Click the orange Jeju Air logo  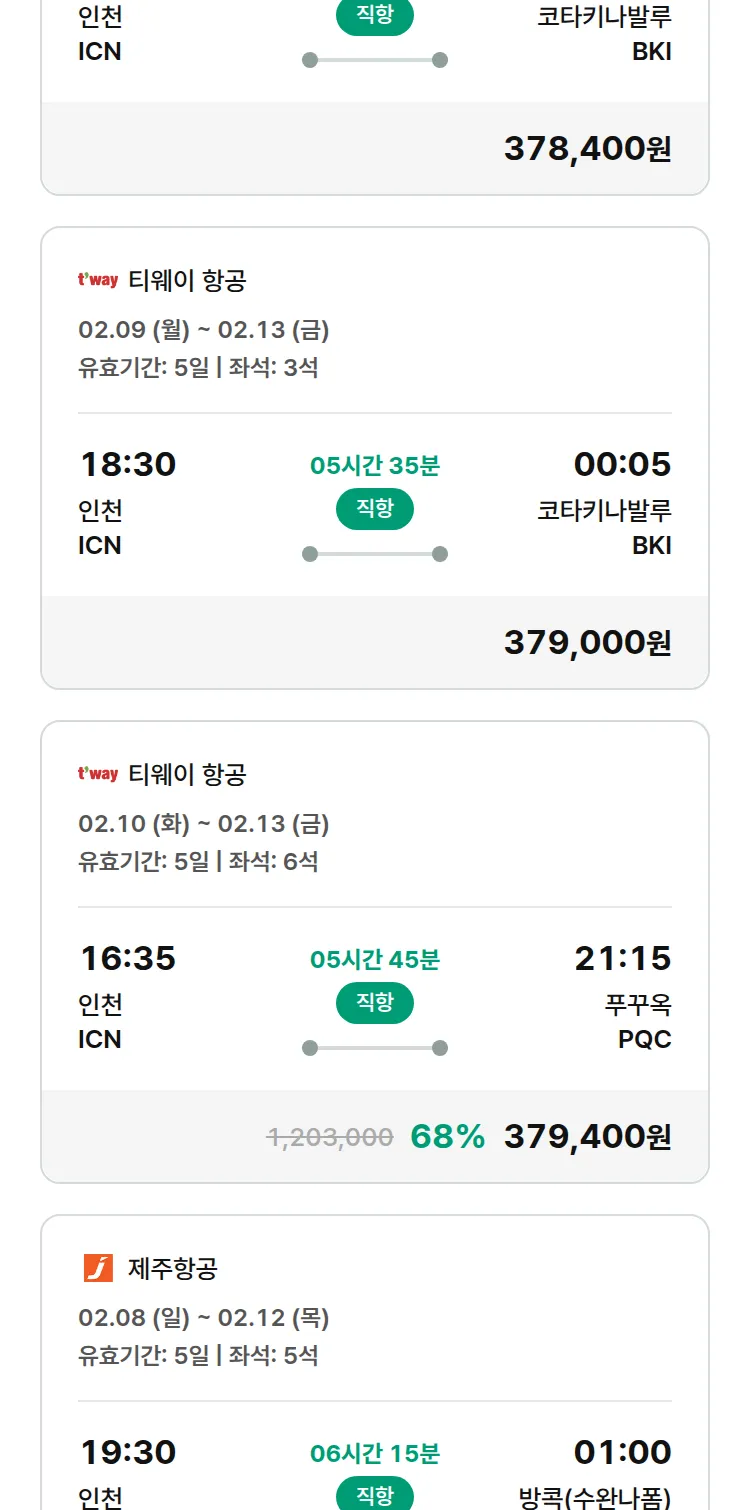click(98, 1269)
